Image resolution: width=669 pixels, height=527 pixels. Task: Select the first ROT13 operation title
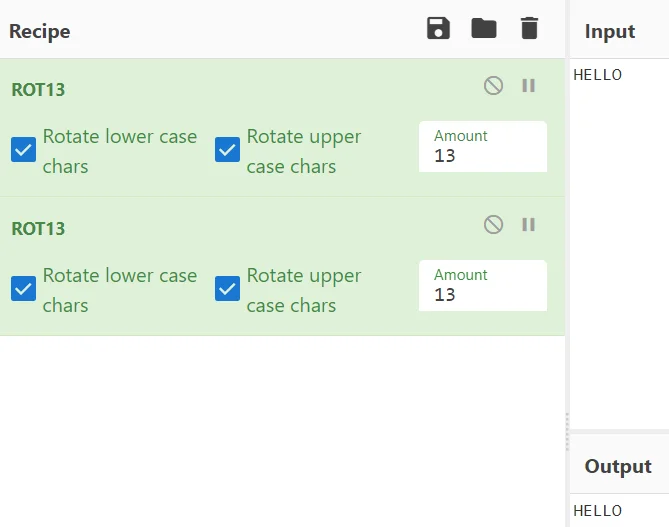coord(38,89)
